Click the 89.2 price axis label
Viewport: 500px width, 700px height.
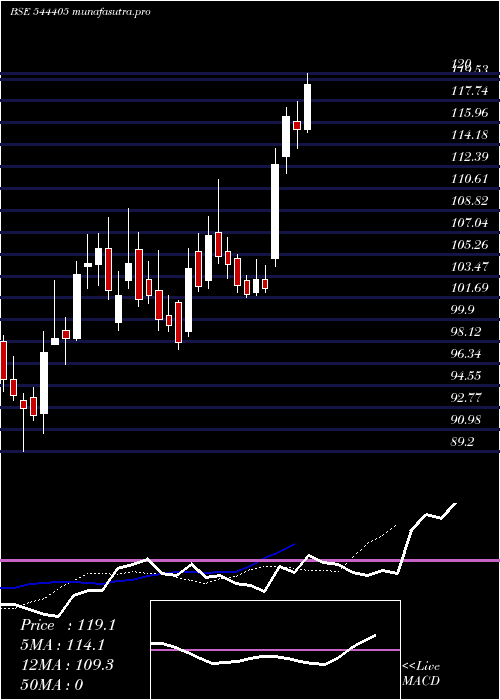pyautogui.click(x=463, y=442)
